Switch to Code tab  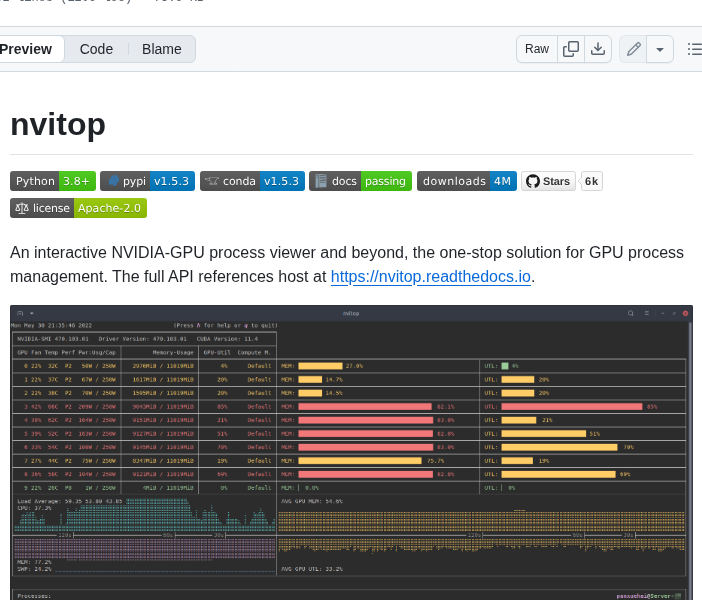pyautogui.click(x=96, y=49)
